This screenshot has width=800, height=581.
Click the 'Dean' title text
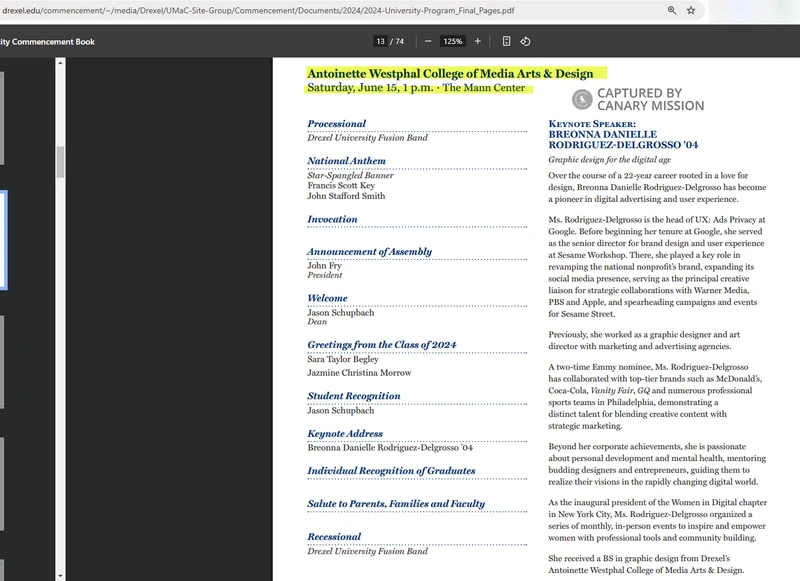pos(317,321)
